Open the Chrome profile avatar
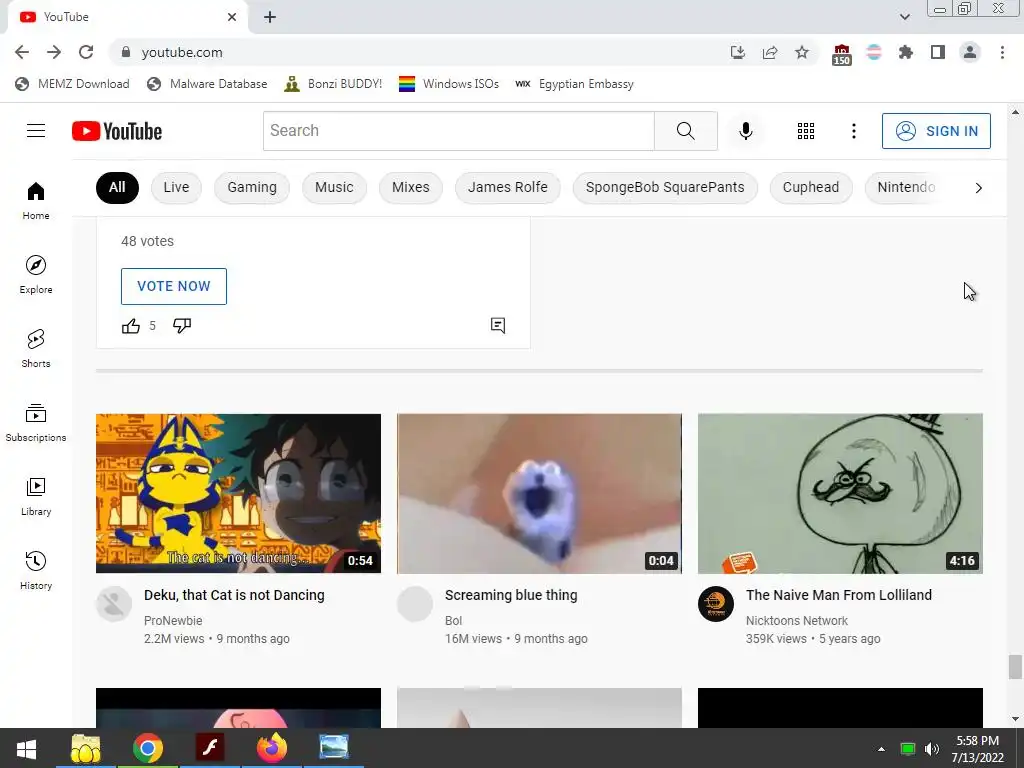This screenshot has height=768, width=1024. coord(970,52)
